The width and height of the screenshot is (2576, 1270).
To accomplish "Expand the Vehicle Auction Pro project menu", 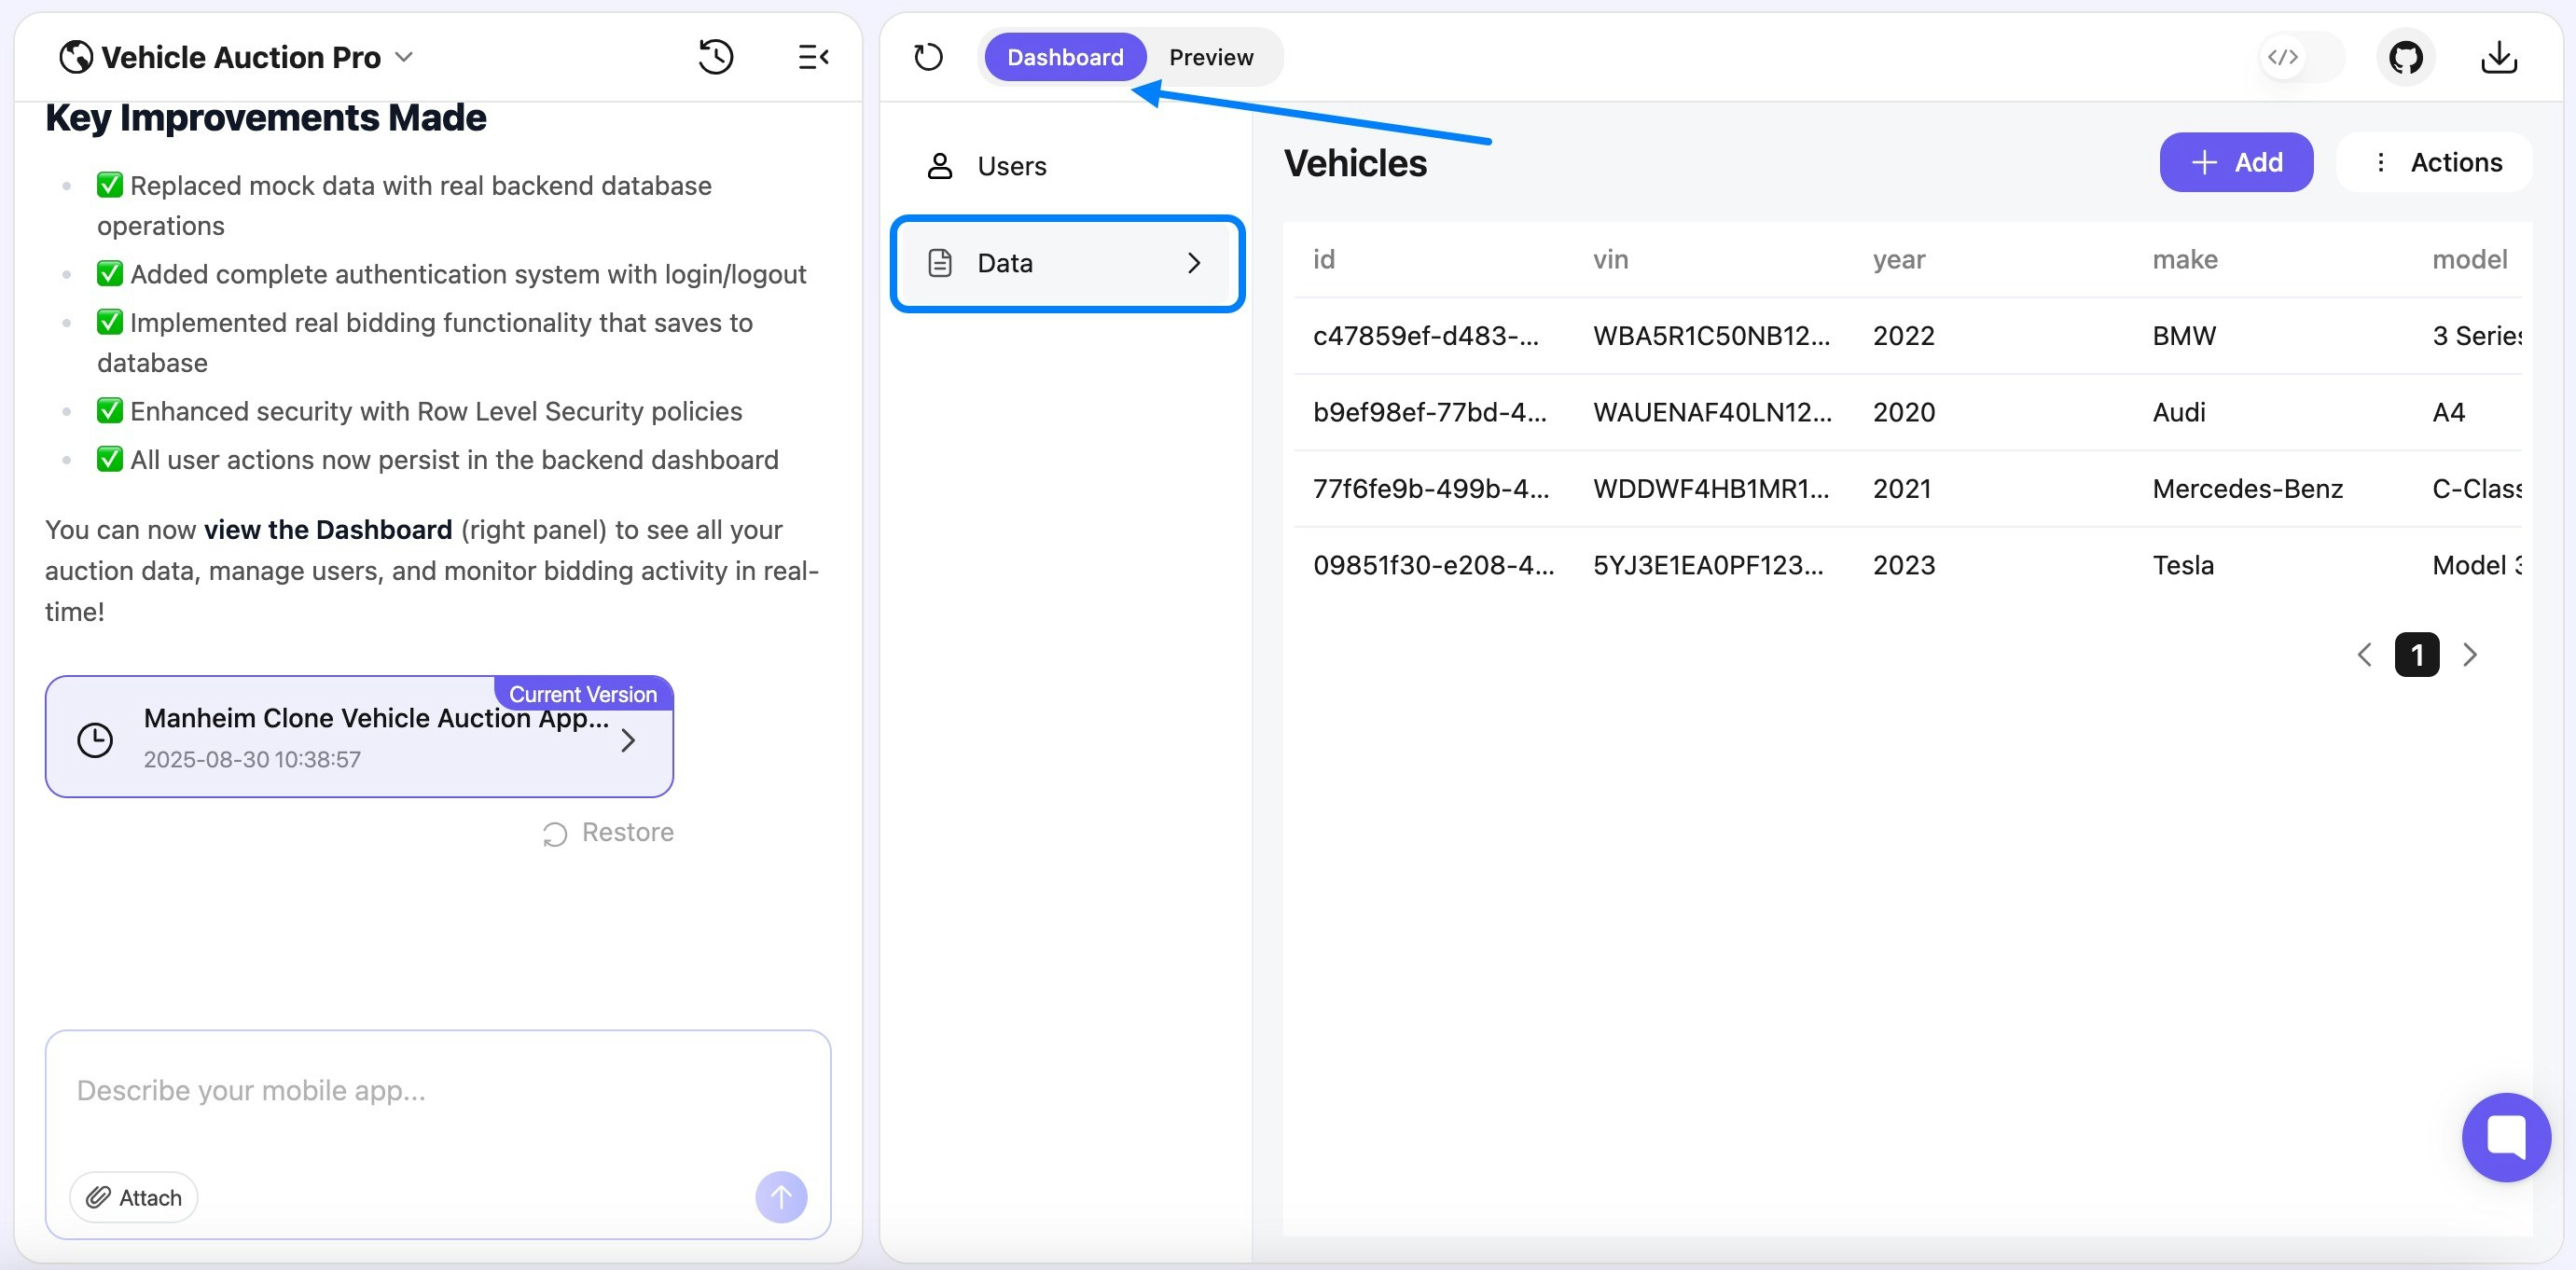I will pos(405,57).
